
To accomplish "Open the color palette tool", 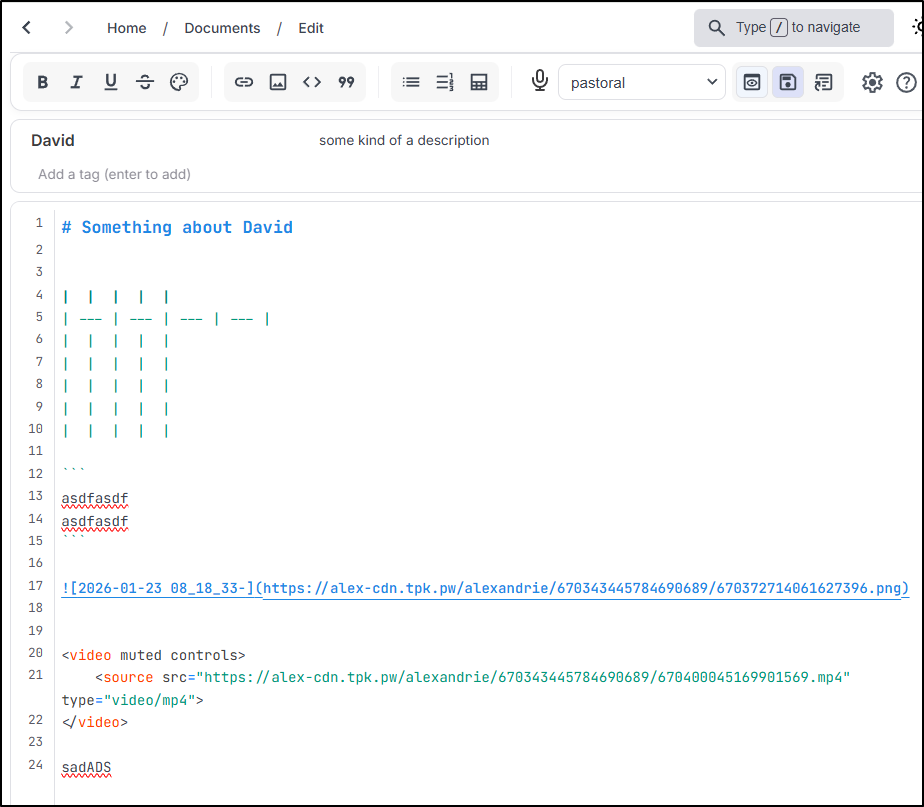I will click(179, 82).
